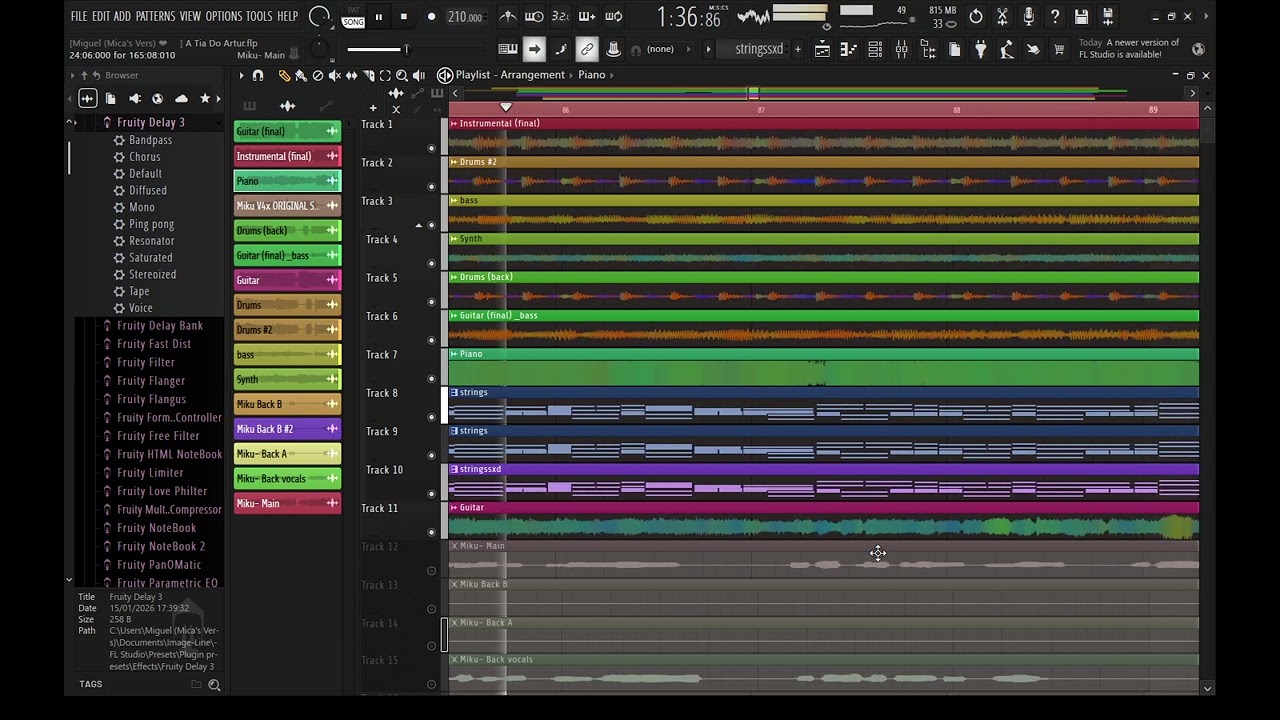Toggle the metronome icon
1280x720 pixels.
pos(508,16)
